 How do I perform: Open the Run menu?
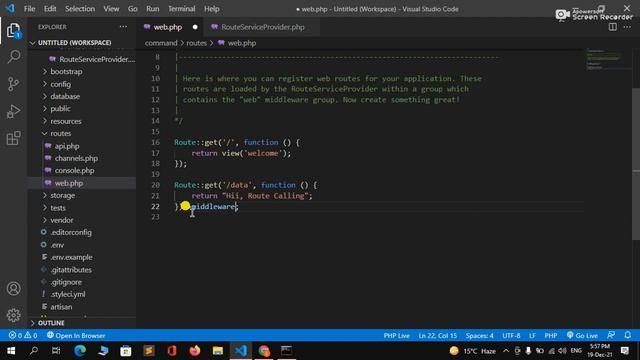pos(153,9)
